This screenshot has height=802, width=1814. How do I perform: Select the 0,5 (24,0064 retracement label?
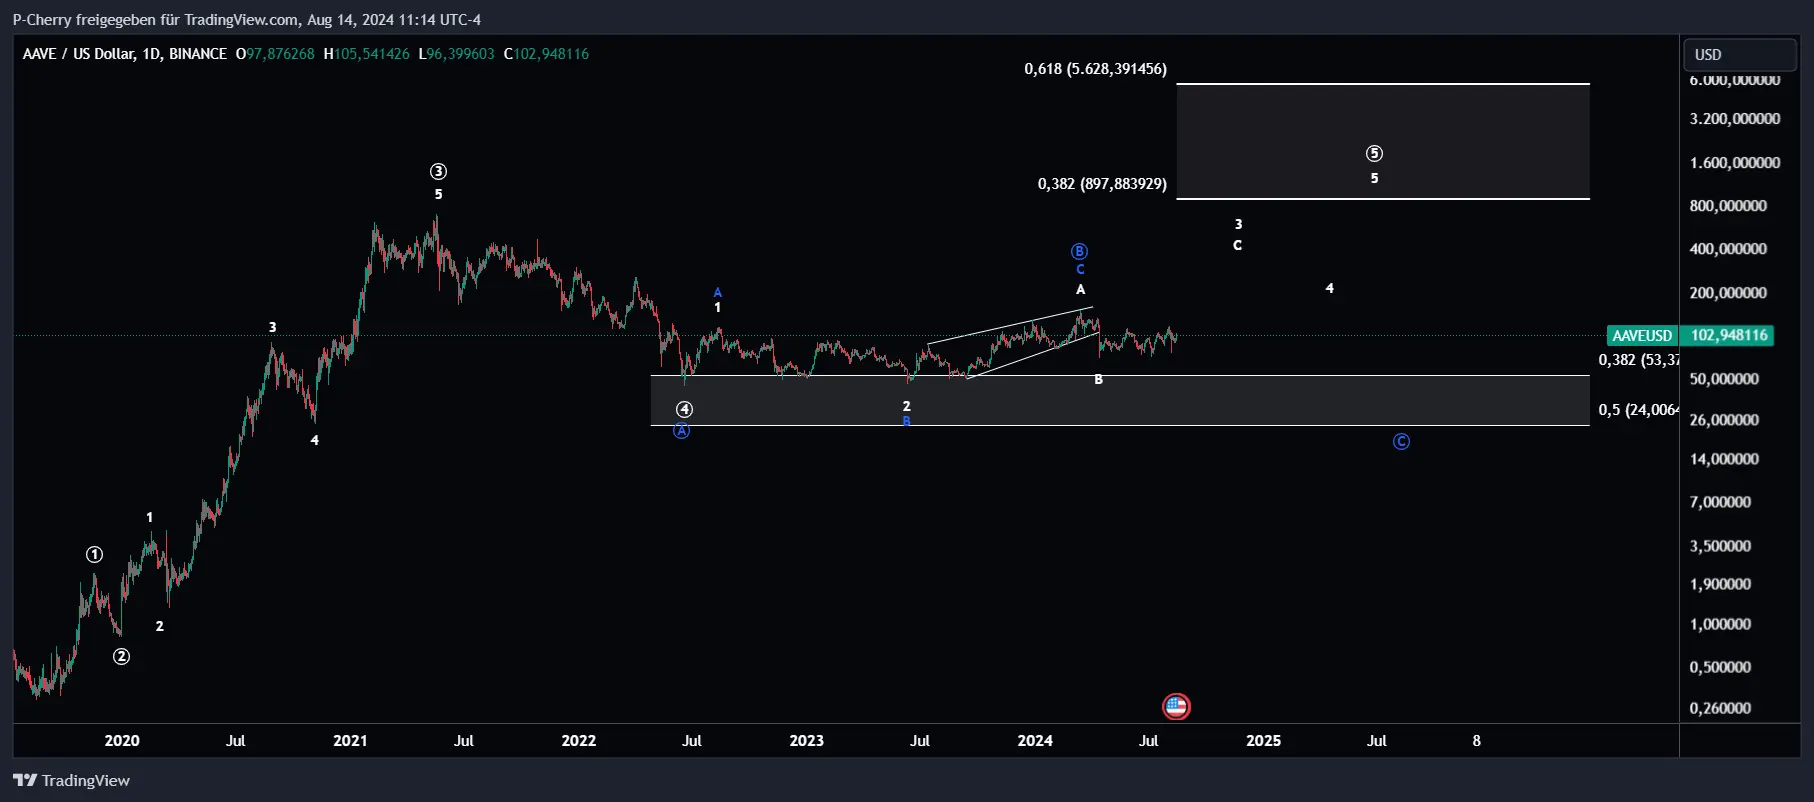[x=1638, y=410]
